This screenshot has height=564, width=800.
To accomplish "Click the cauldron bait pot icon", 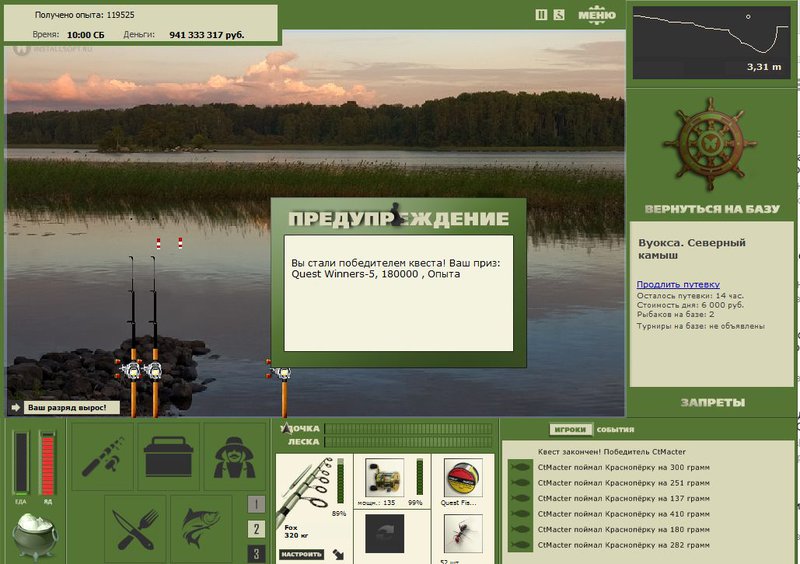I will (35, 536).
